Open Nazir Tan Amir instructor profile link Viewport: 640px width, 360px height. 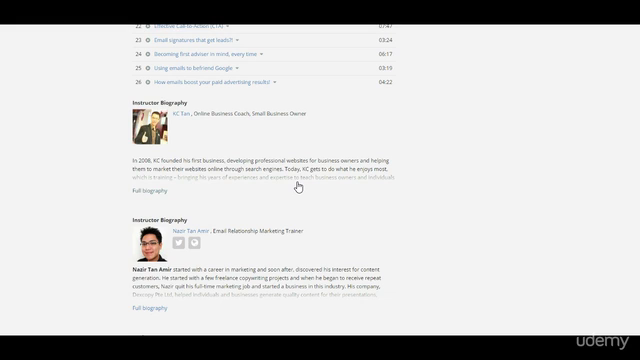pyautogui.click(x=191, y=231)
